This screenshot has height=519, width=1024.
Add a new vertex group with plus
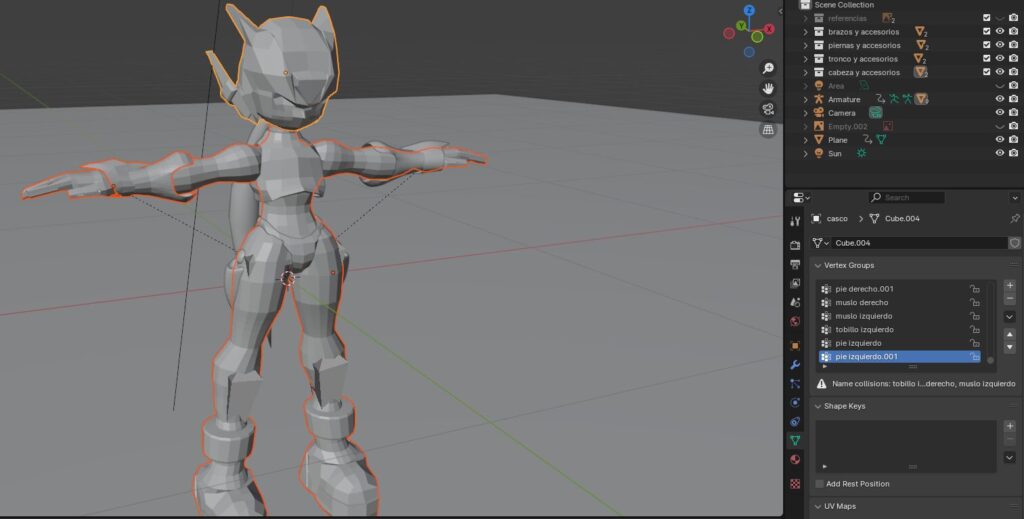click(x=1009, y=286)
